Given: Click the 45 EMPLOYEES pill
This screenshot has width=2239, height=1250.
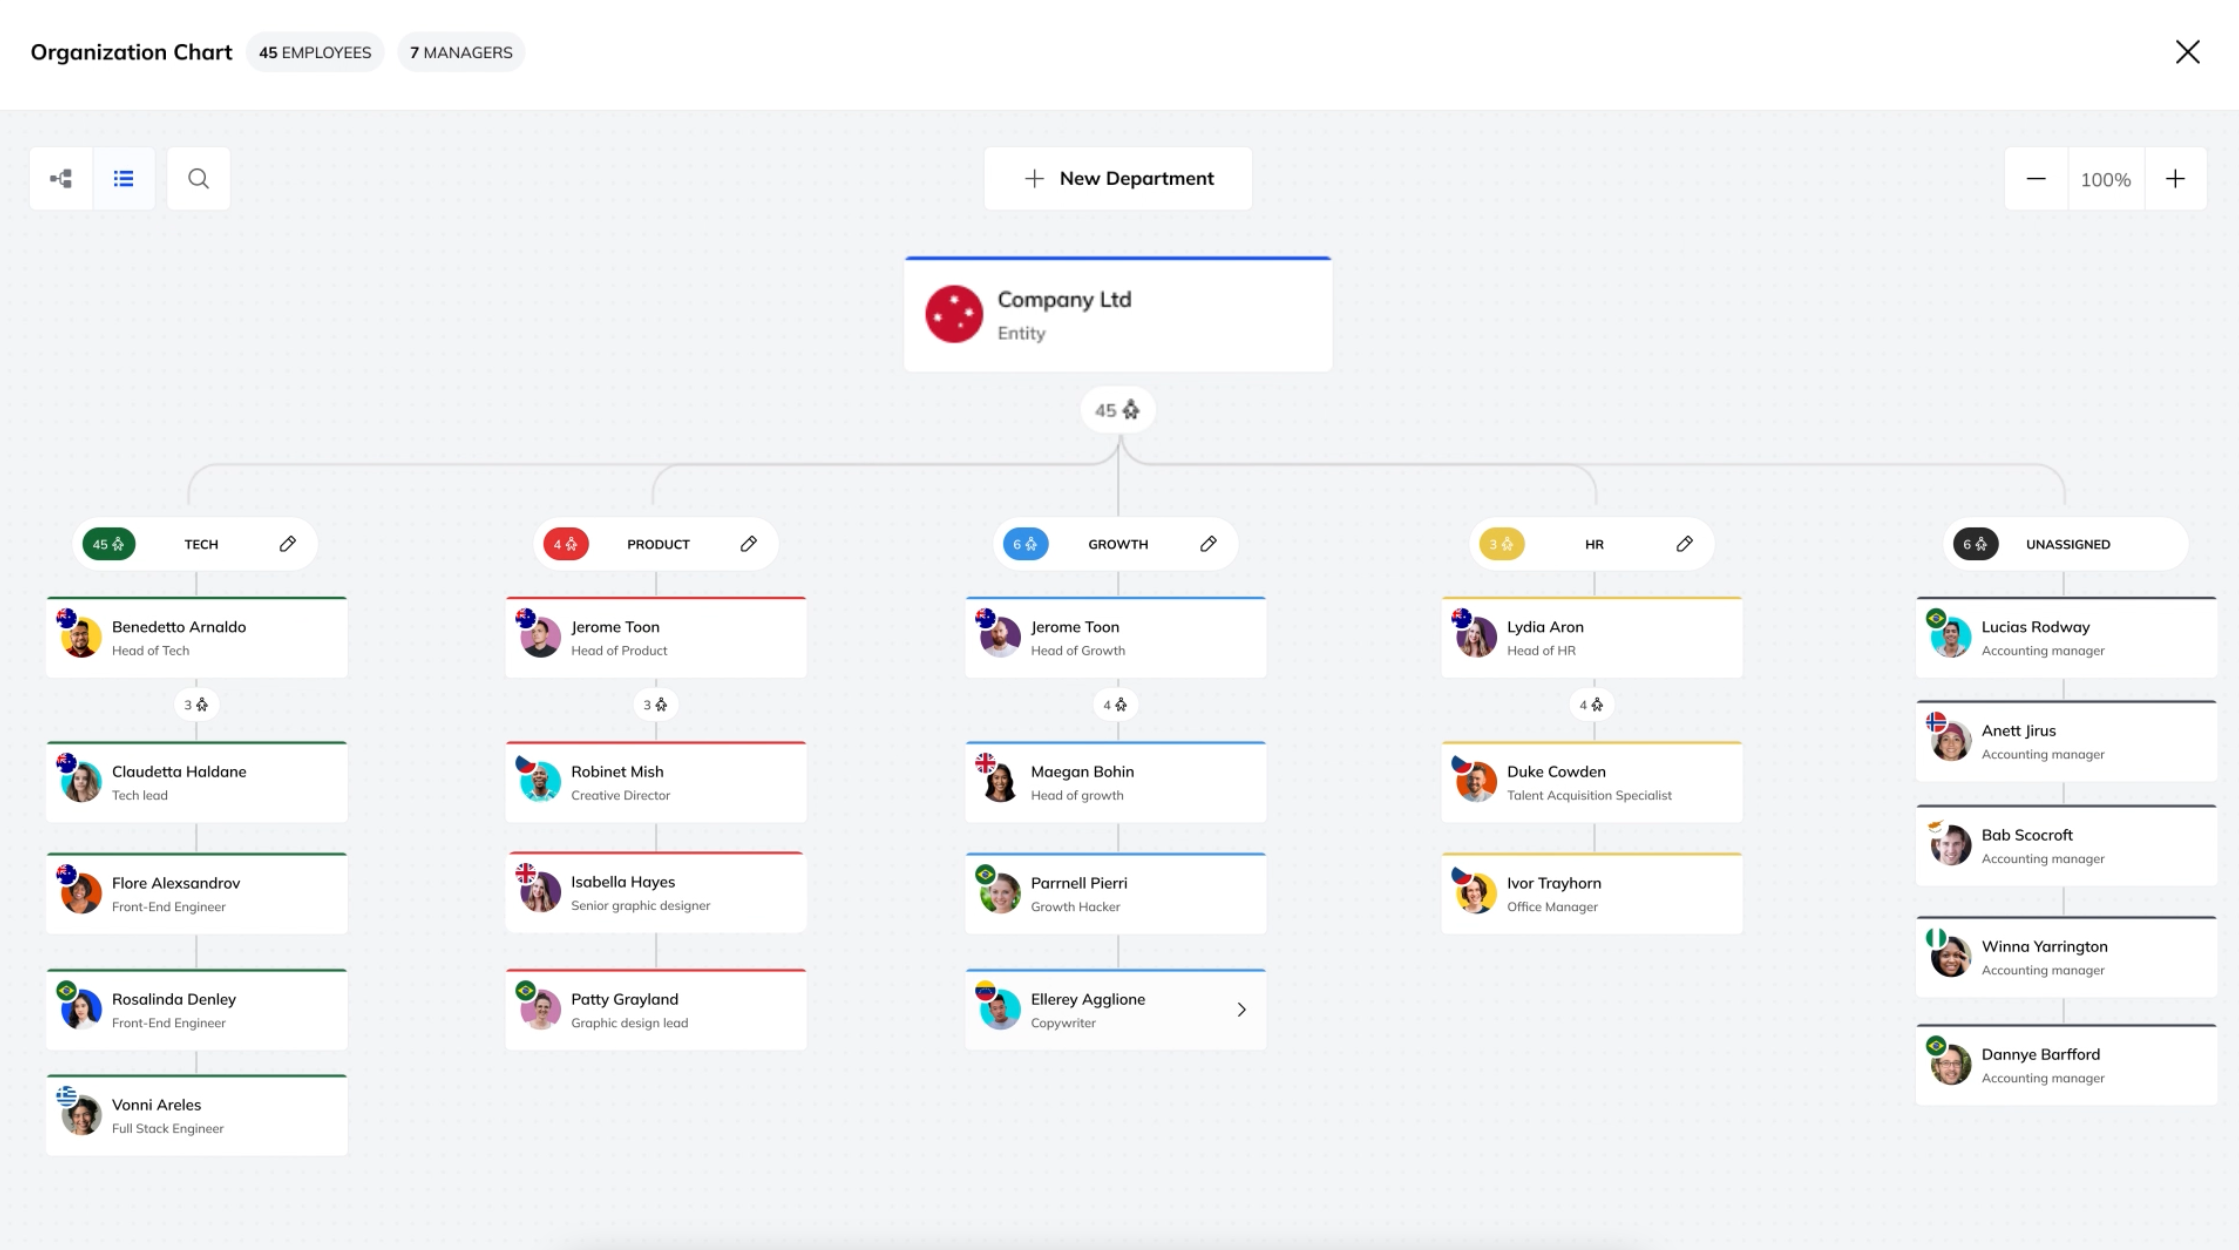Looking at the screenshot, I should point(315,52).
